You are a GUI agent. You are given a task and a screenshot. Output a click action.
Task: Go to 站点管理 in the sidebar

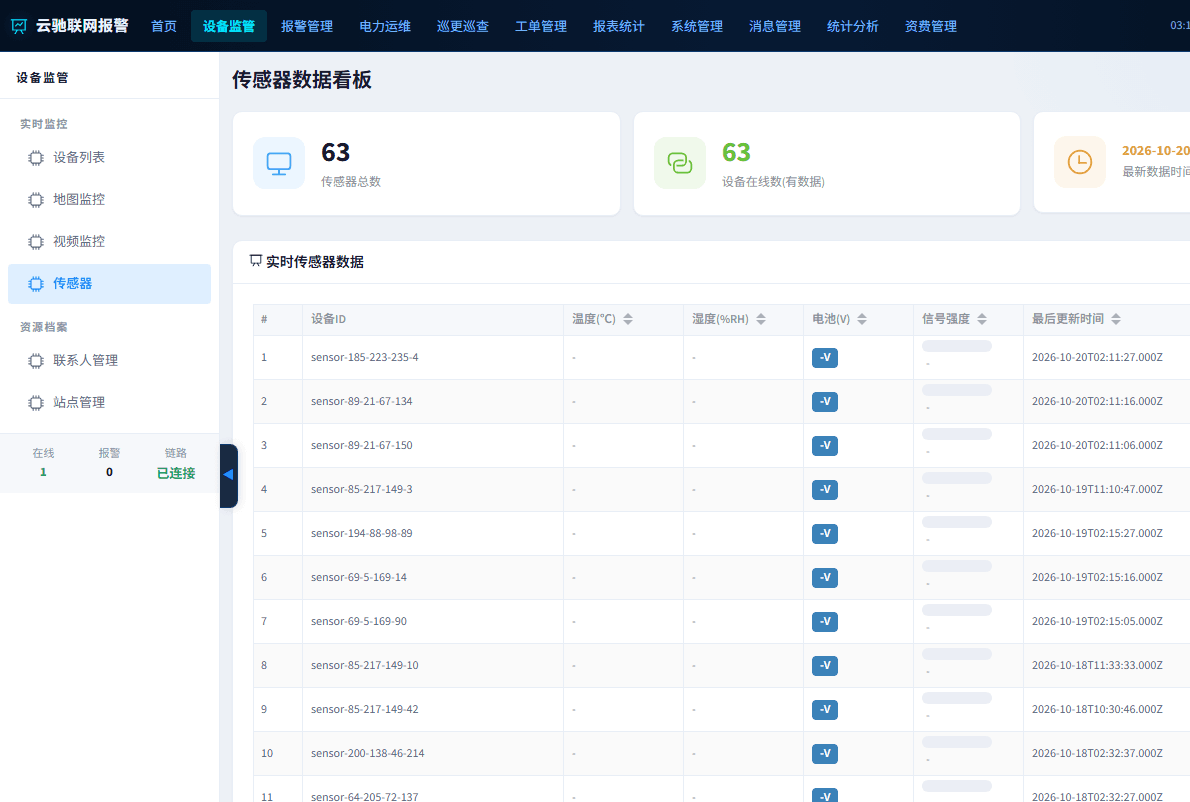tap(109, 403)
